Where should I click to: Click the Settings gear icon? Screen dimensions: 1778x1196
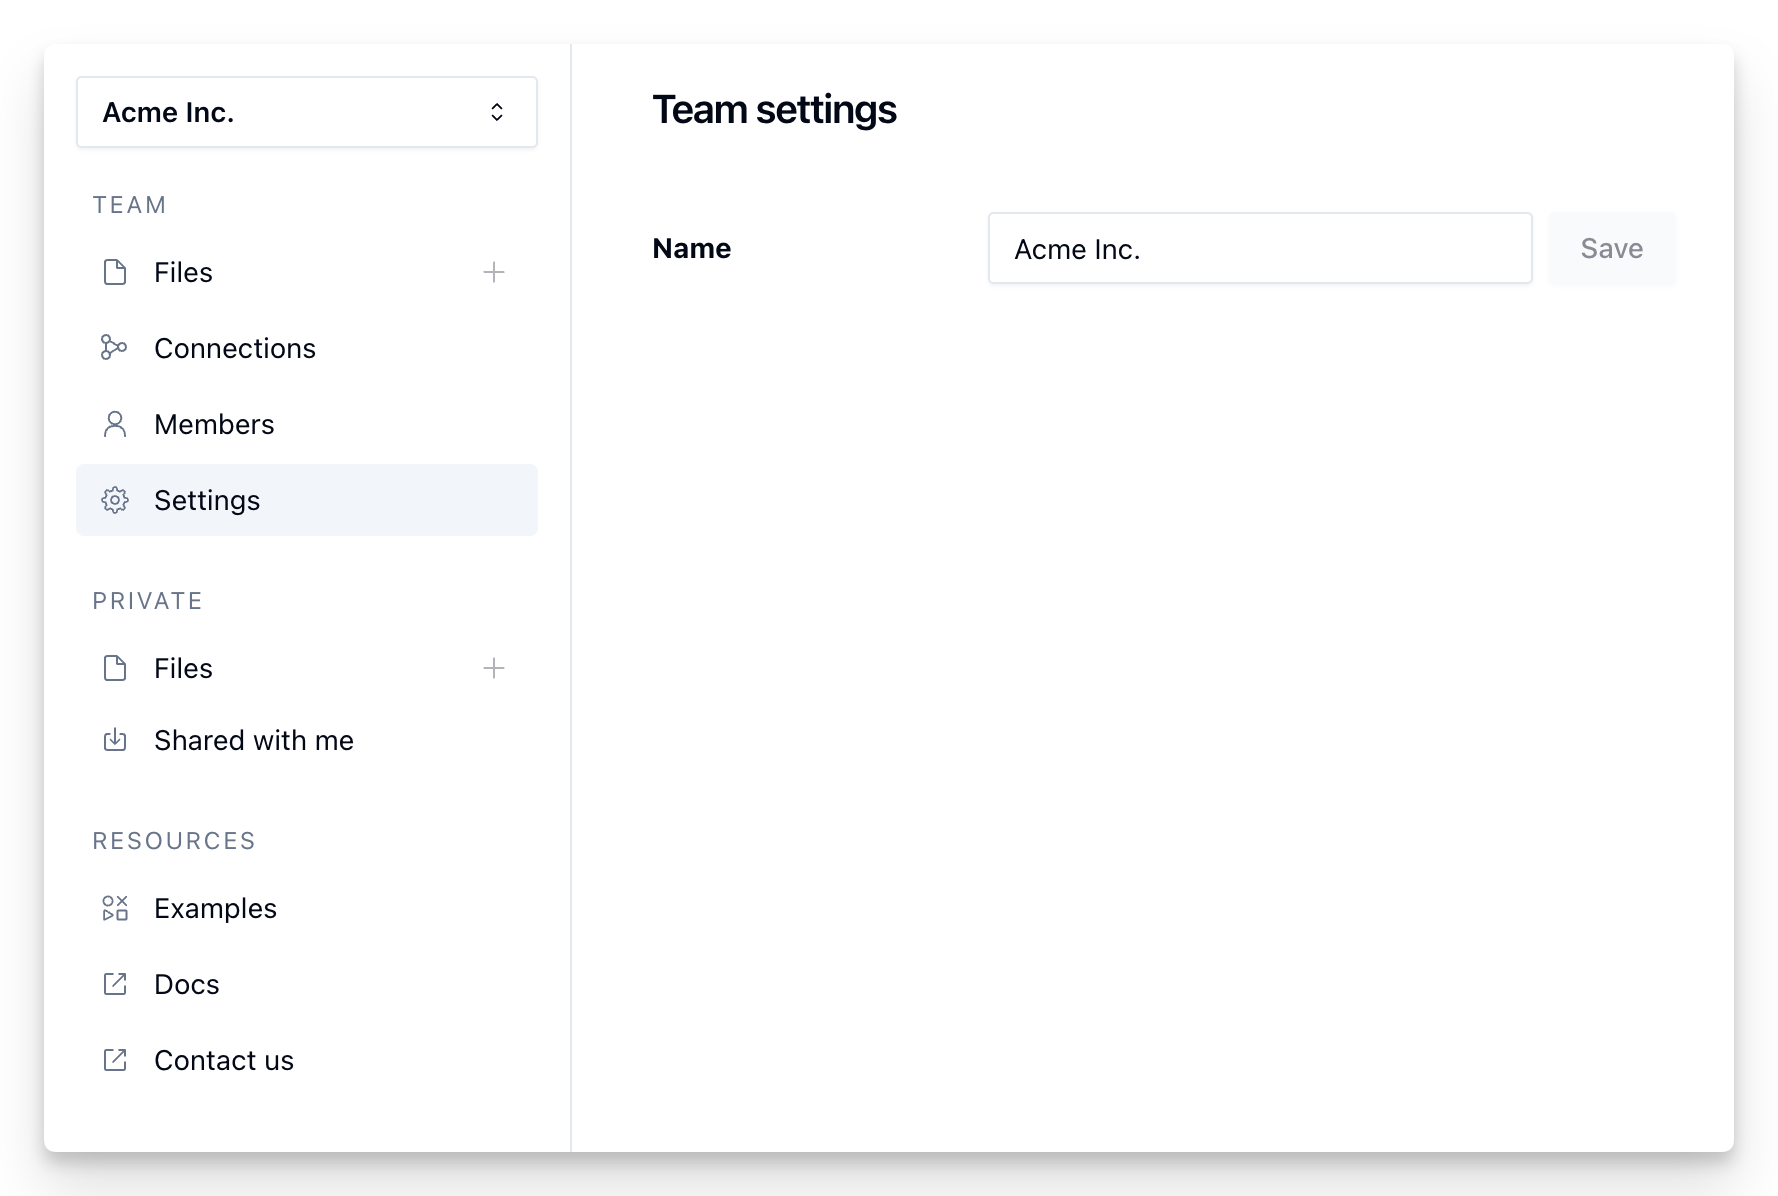115,500
